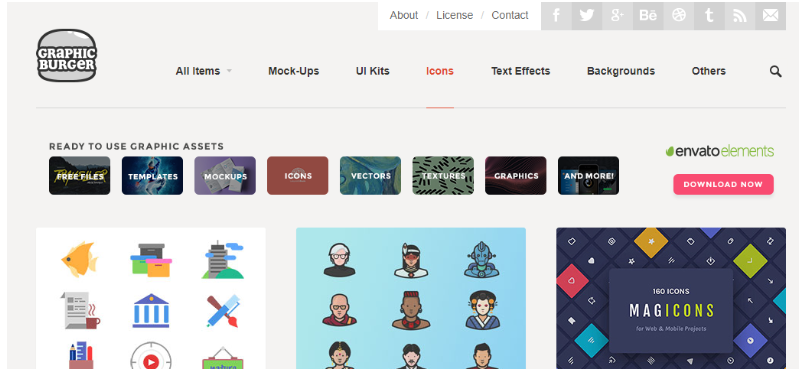Screen dimensions: 799x377
Task: Open the Backgrounds menu
Action: coord(621,71)
